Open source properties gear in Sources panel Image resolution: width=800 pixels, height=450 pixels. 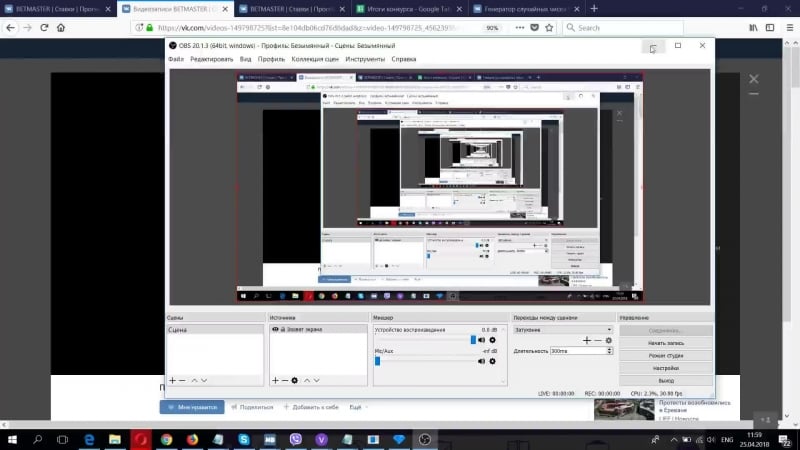point(295,380)
